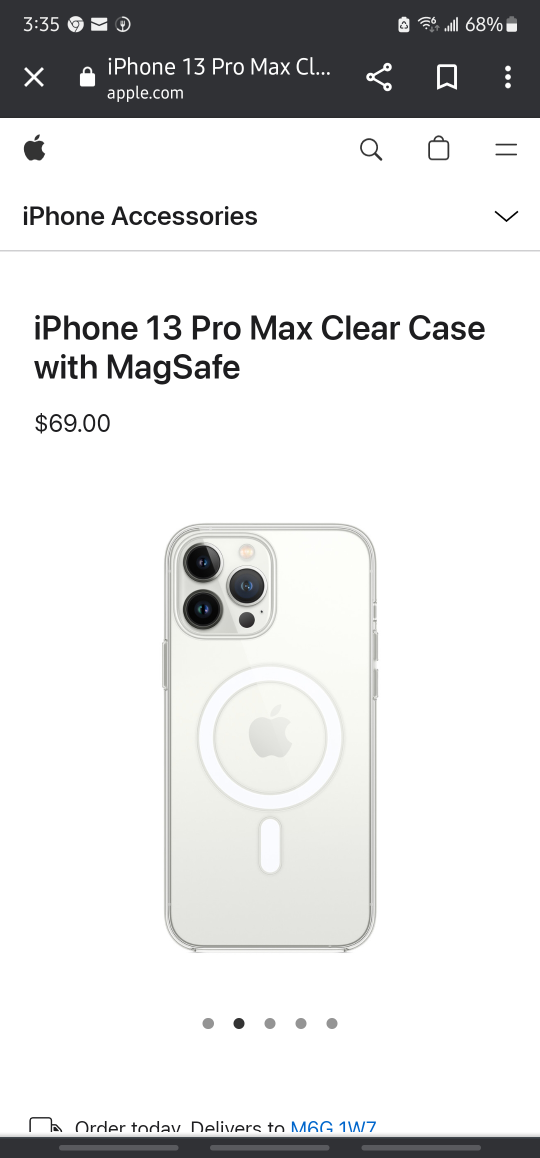
Task: Select the first image gallery dot
Action: point(208,1023)
